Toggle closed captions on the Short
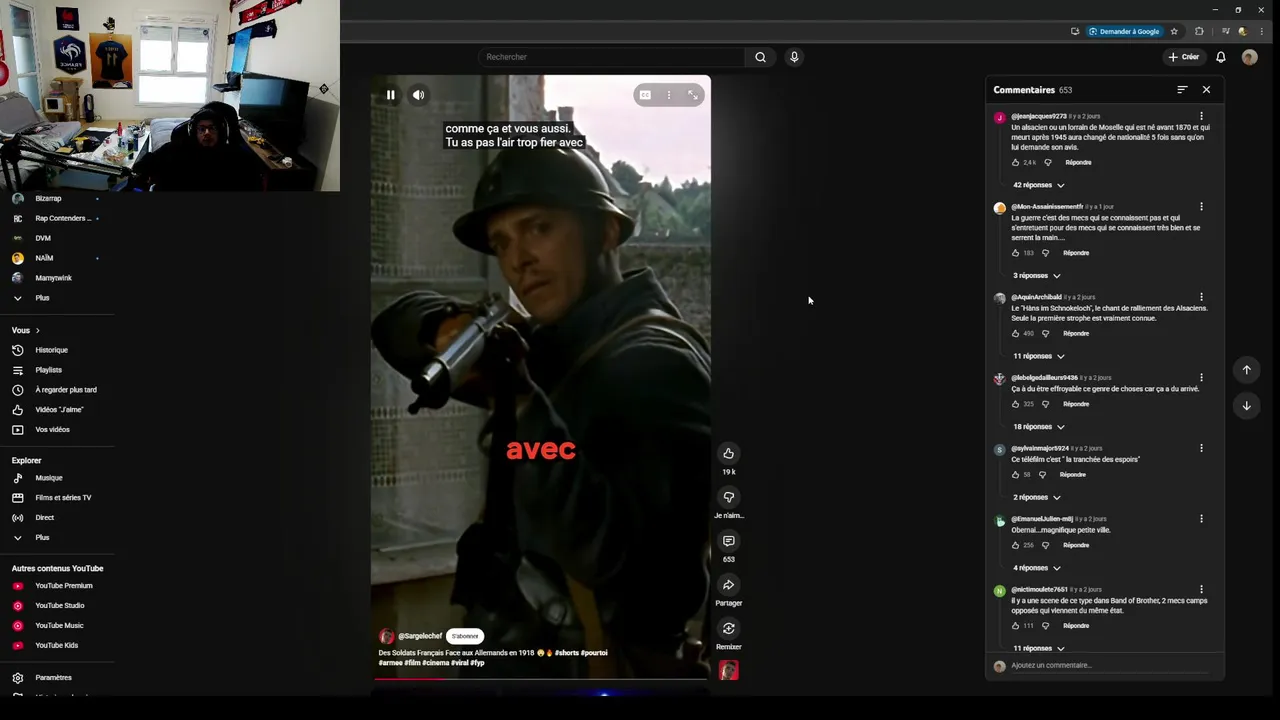The image size is (1280, 720). pyautogui.click(x=645, y=95)
